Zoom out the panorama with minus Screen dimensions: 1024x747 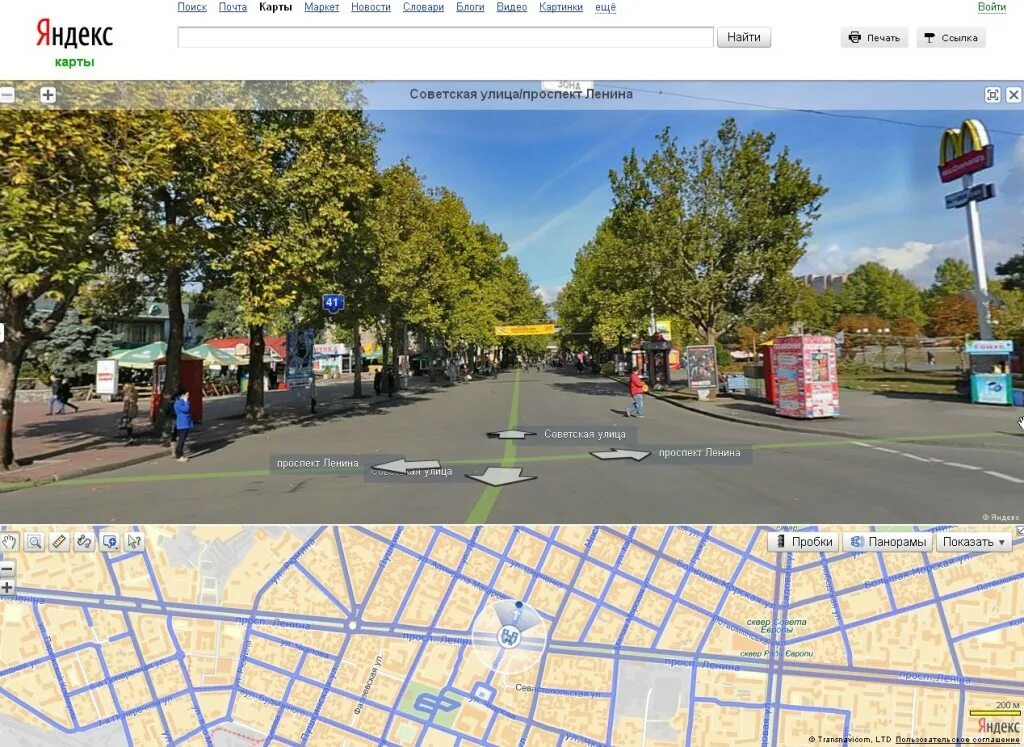click(6, 95)
